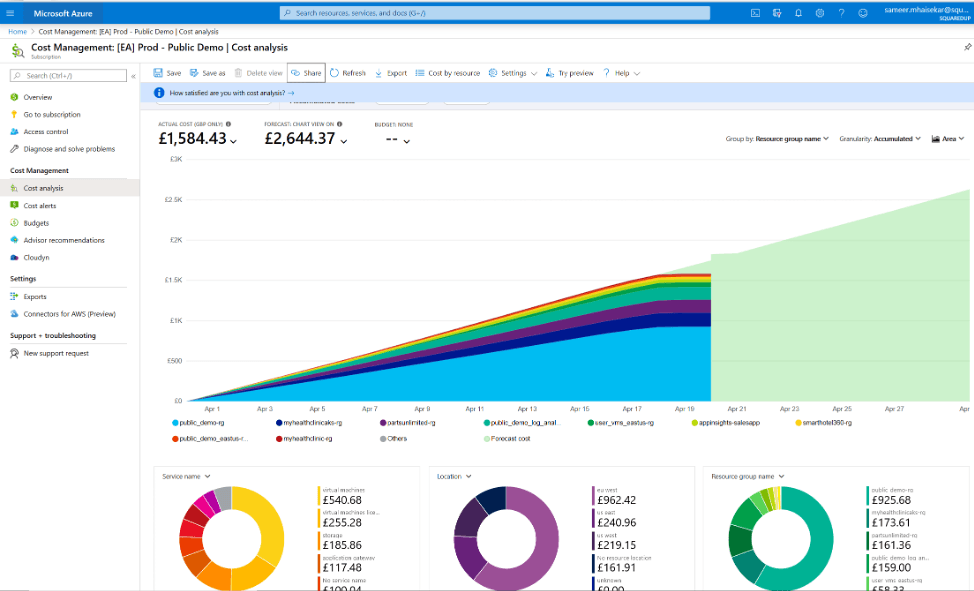
Task: Expand the Settings dropdown in the toolbar
Action: click(x=512, y=73)
